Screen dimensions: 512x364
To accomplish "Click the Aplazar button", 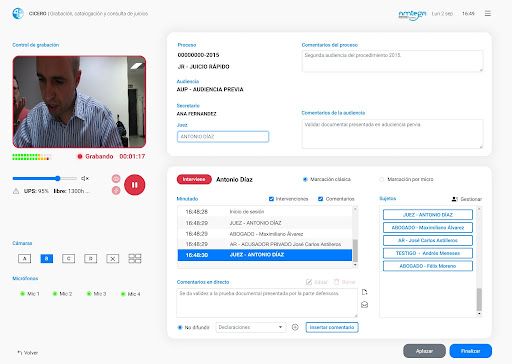I will tap(424, 351).
